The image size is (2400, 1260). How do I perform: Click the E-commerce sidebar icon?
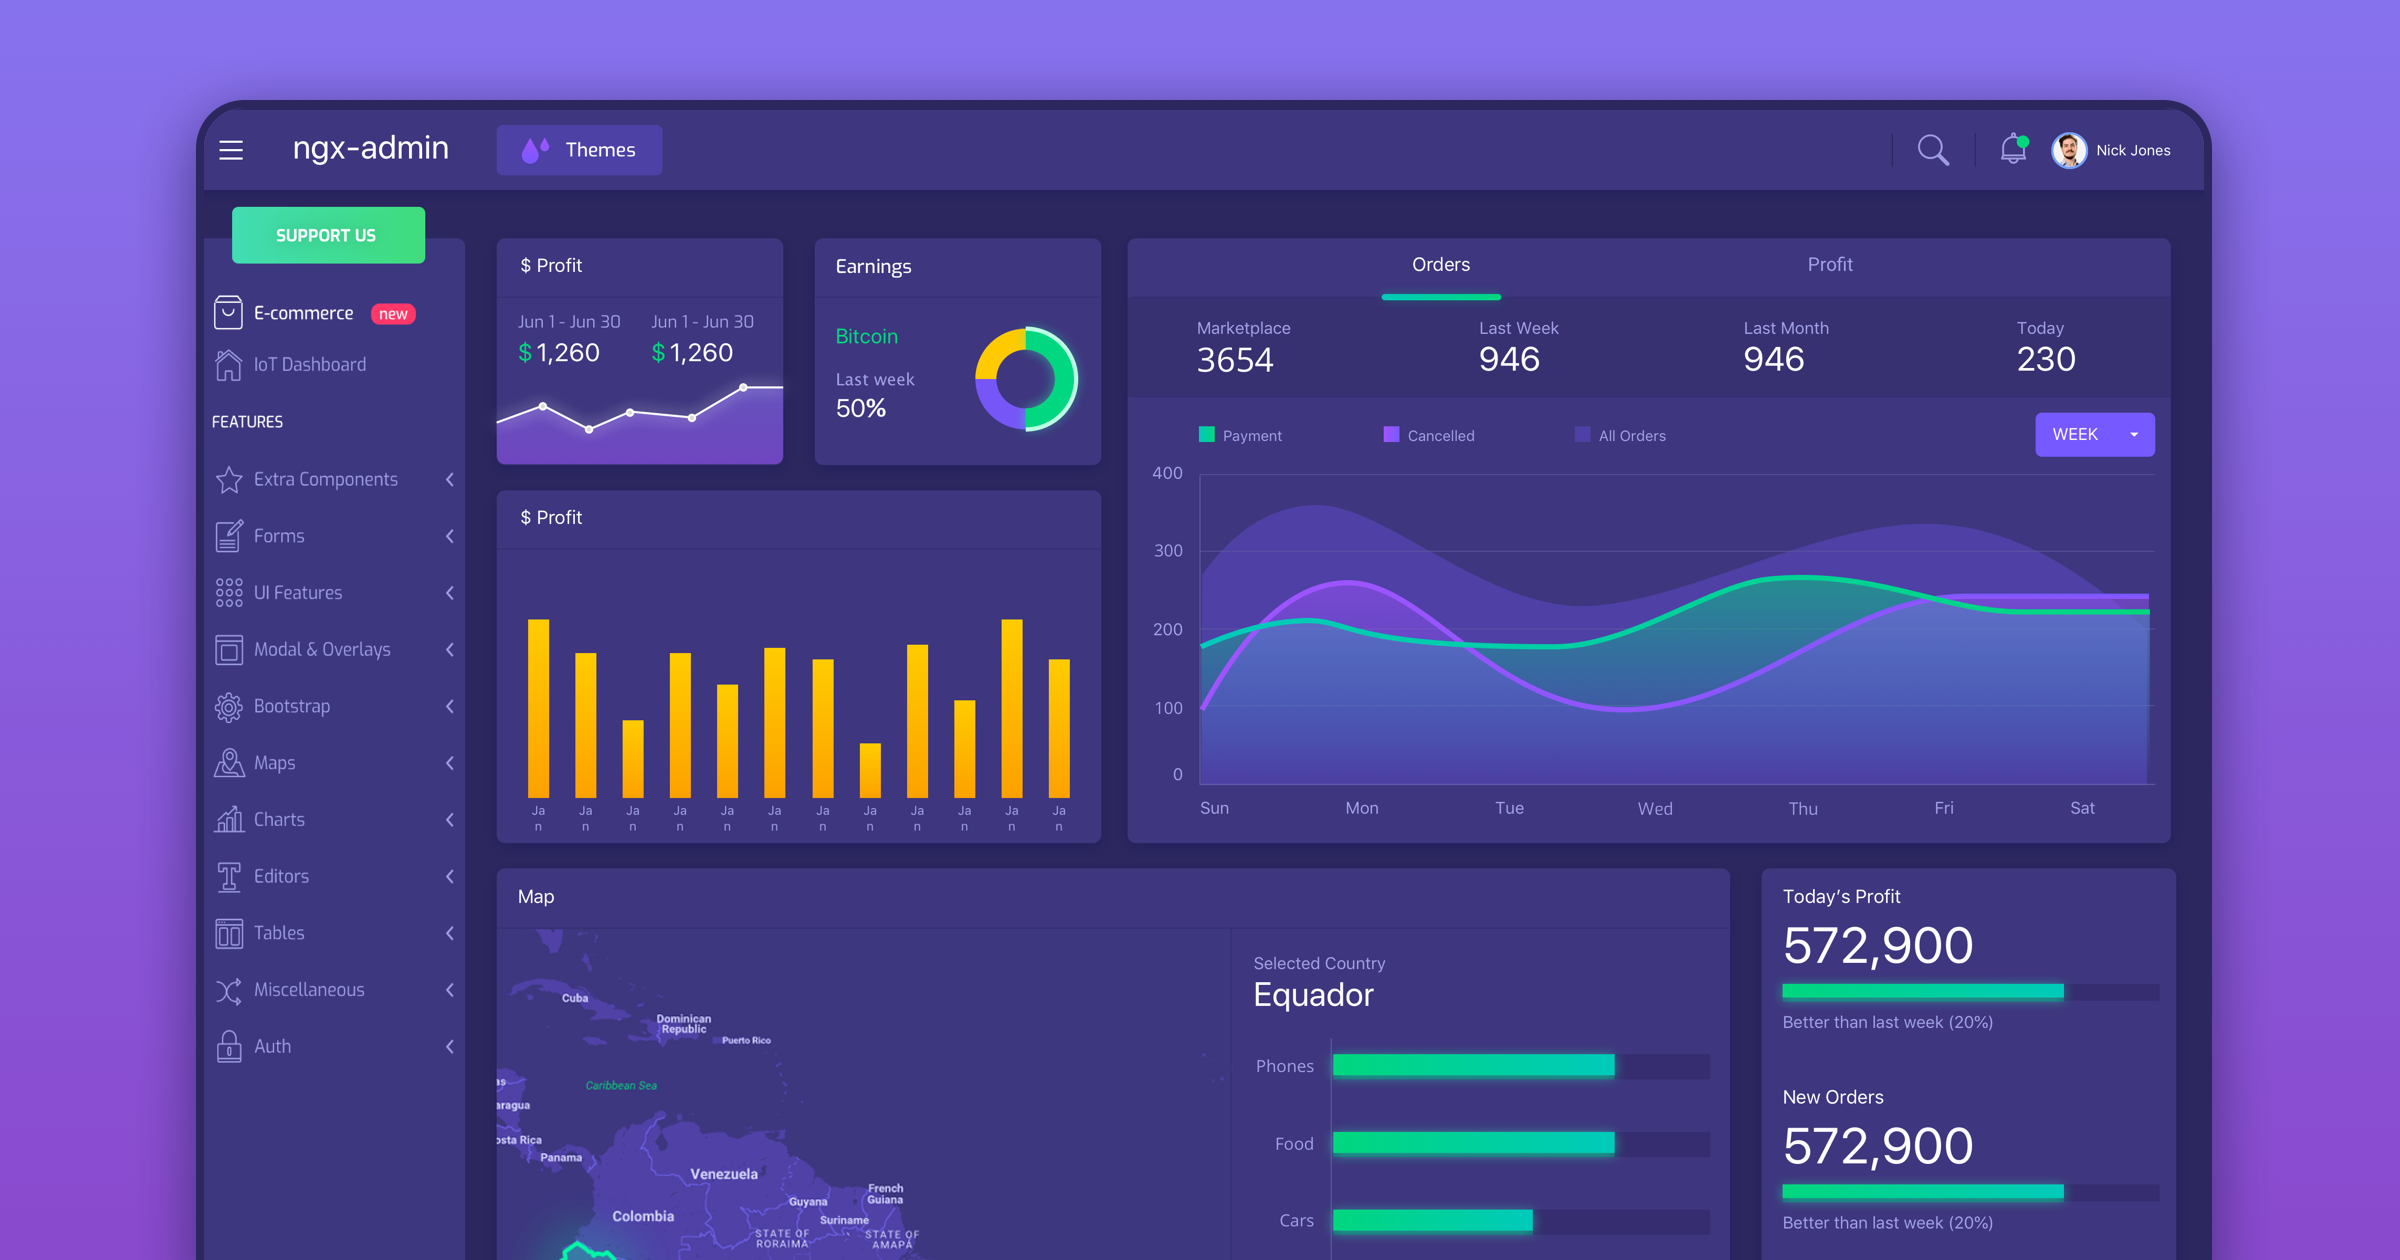point(227,313)
